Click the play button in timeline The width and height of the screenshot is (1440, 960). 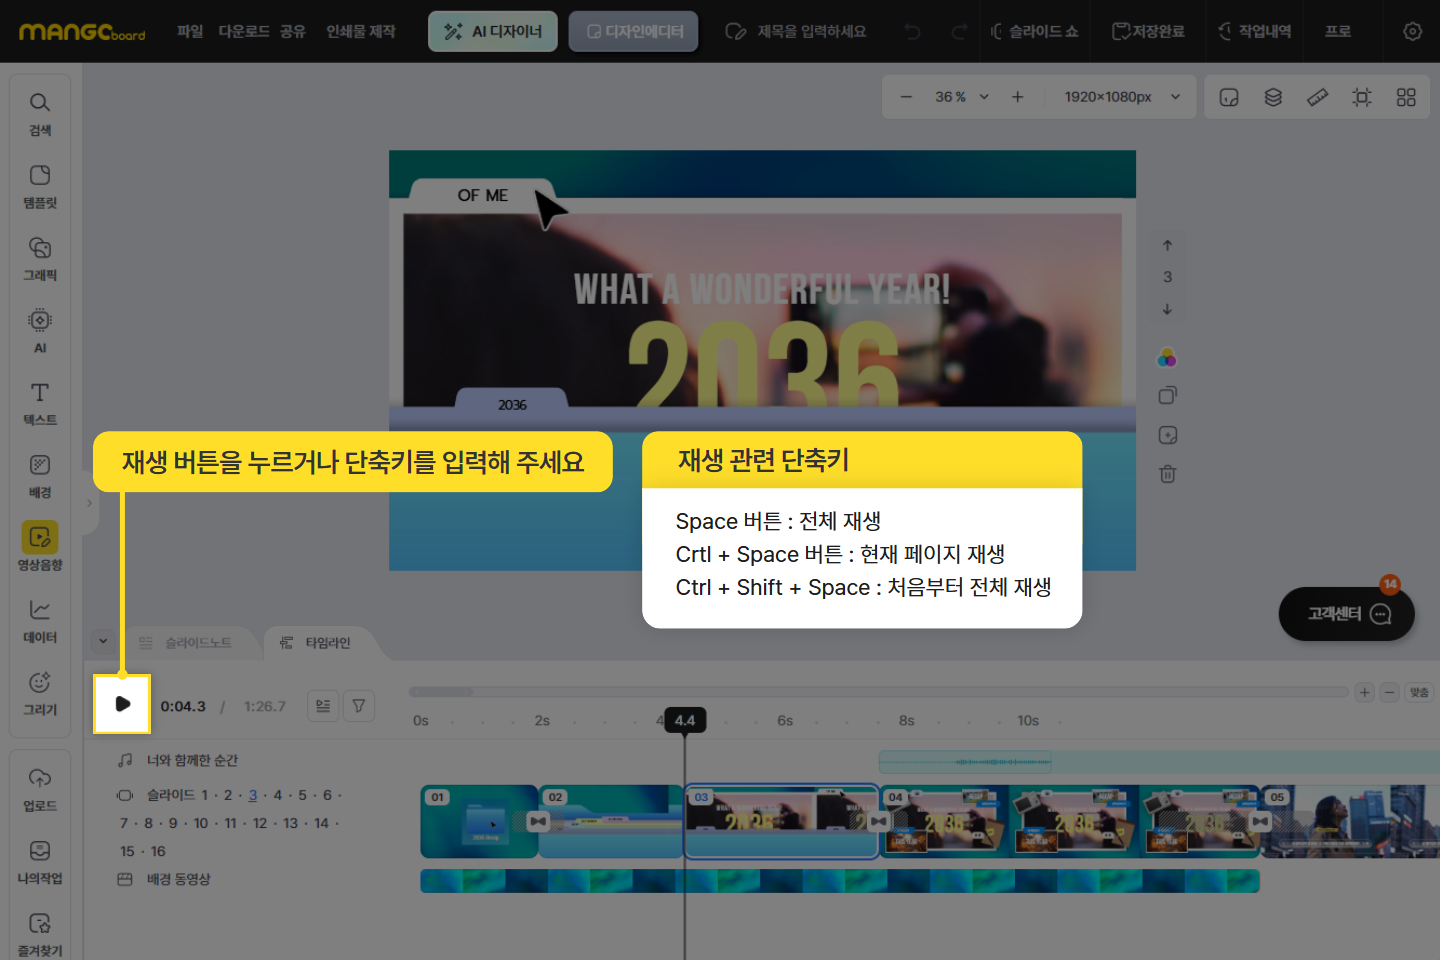pos(122,704)
